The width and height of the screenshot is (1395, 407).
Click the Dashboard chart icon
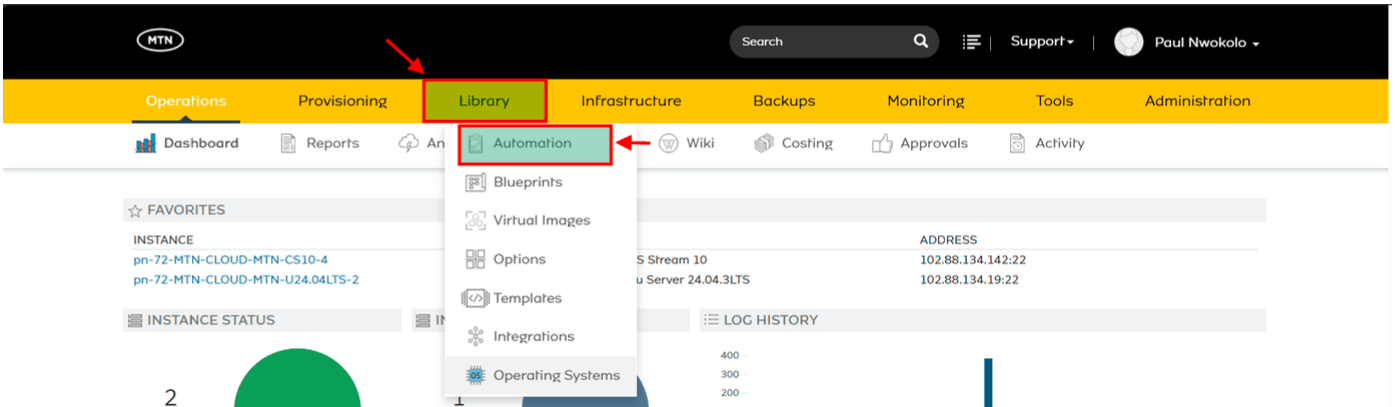(146, 143)
